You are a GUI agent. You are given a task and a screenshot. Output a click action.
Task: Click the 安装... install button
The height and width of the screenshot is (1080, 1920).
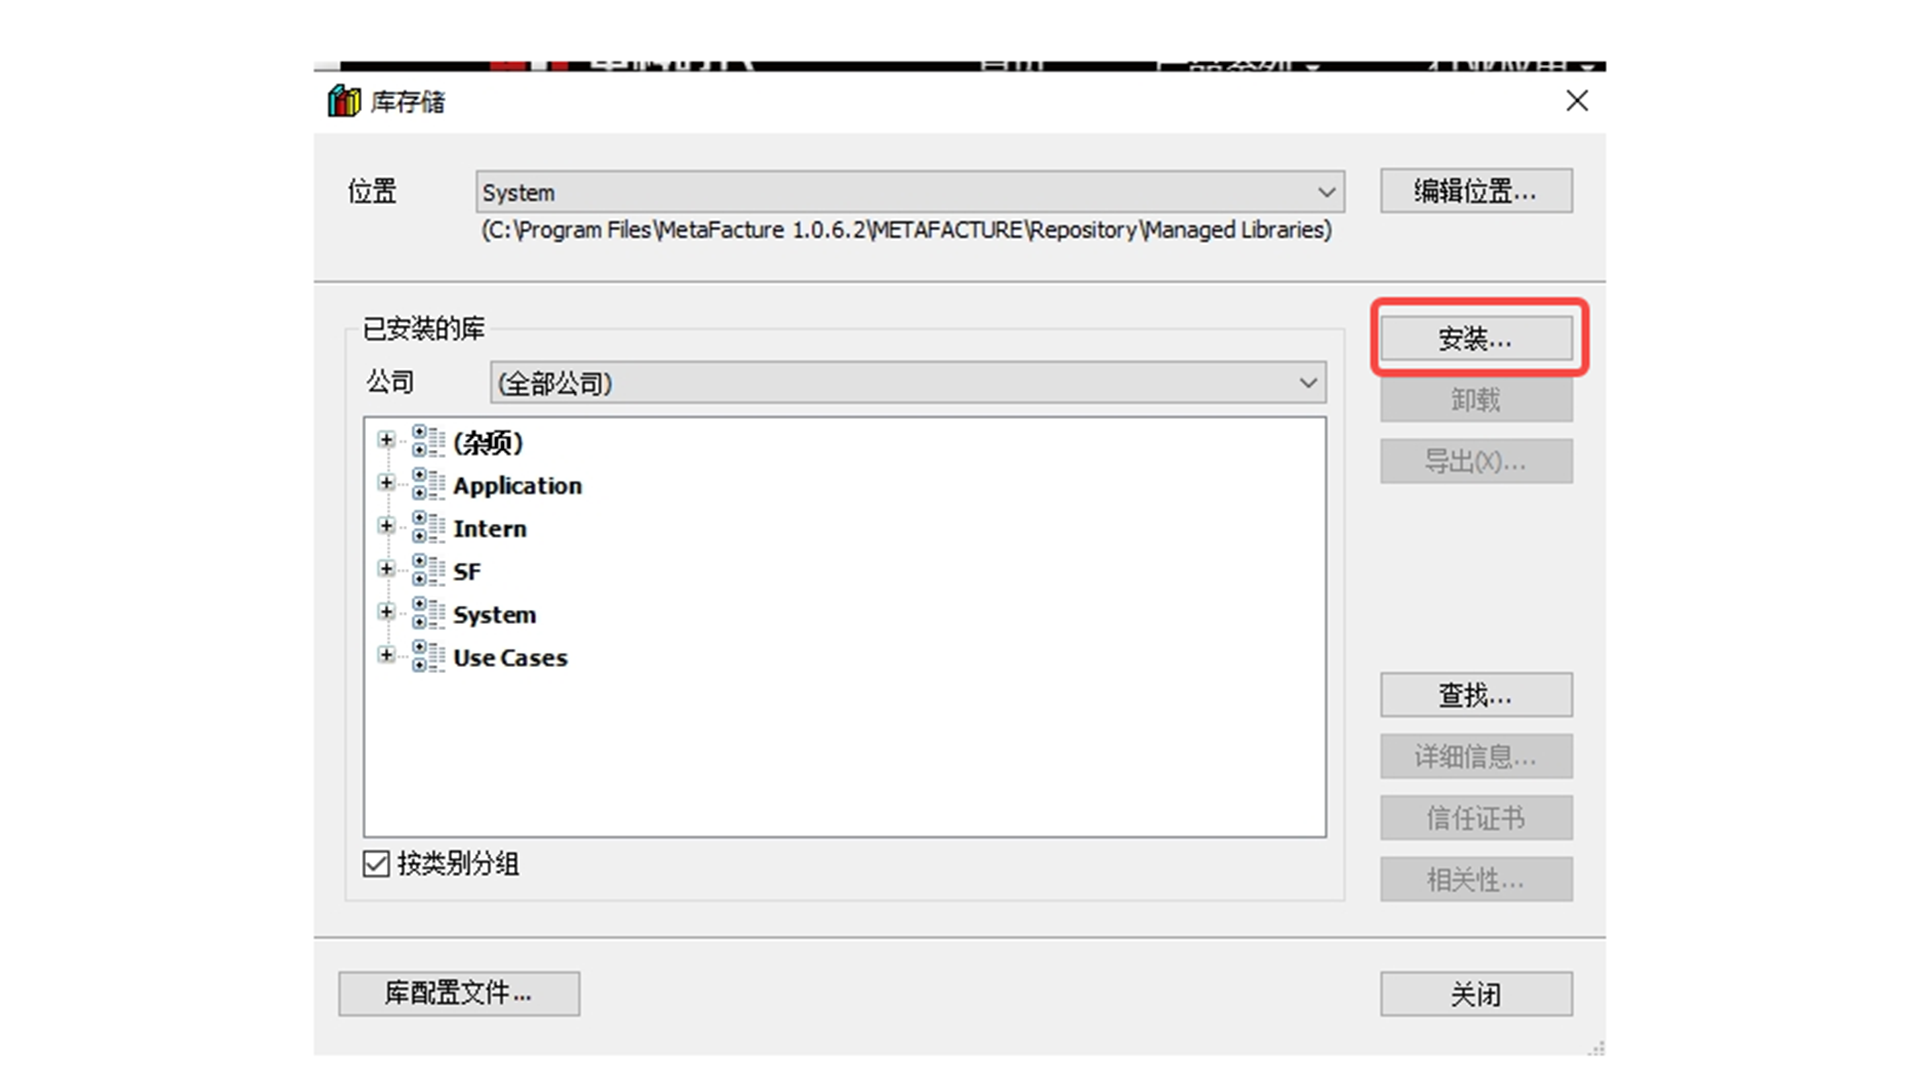point(1475,339)
